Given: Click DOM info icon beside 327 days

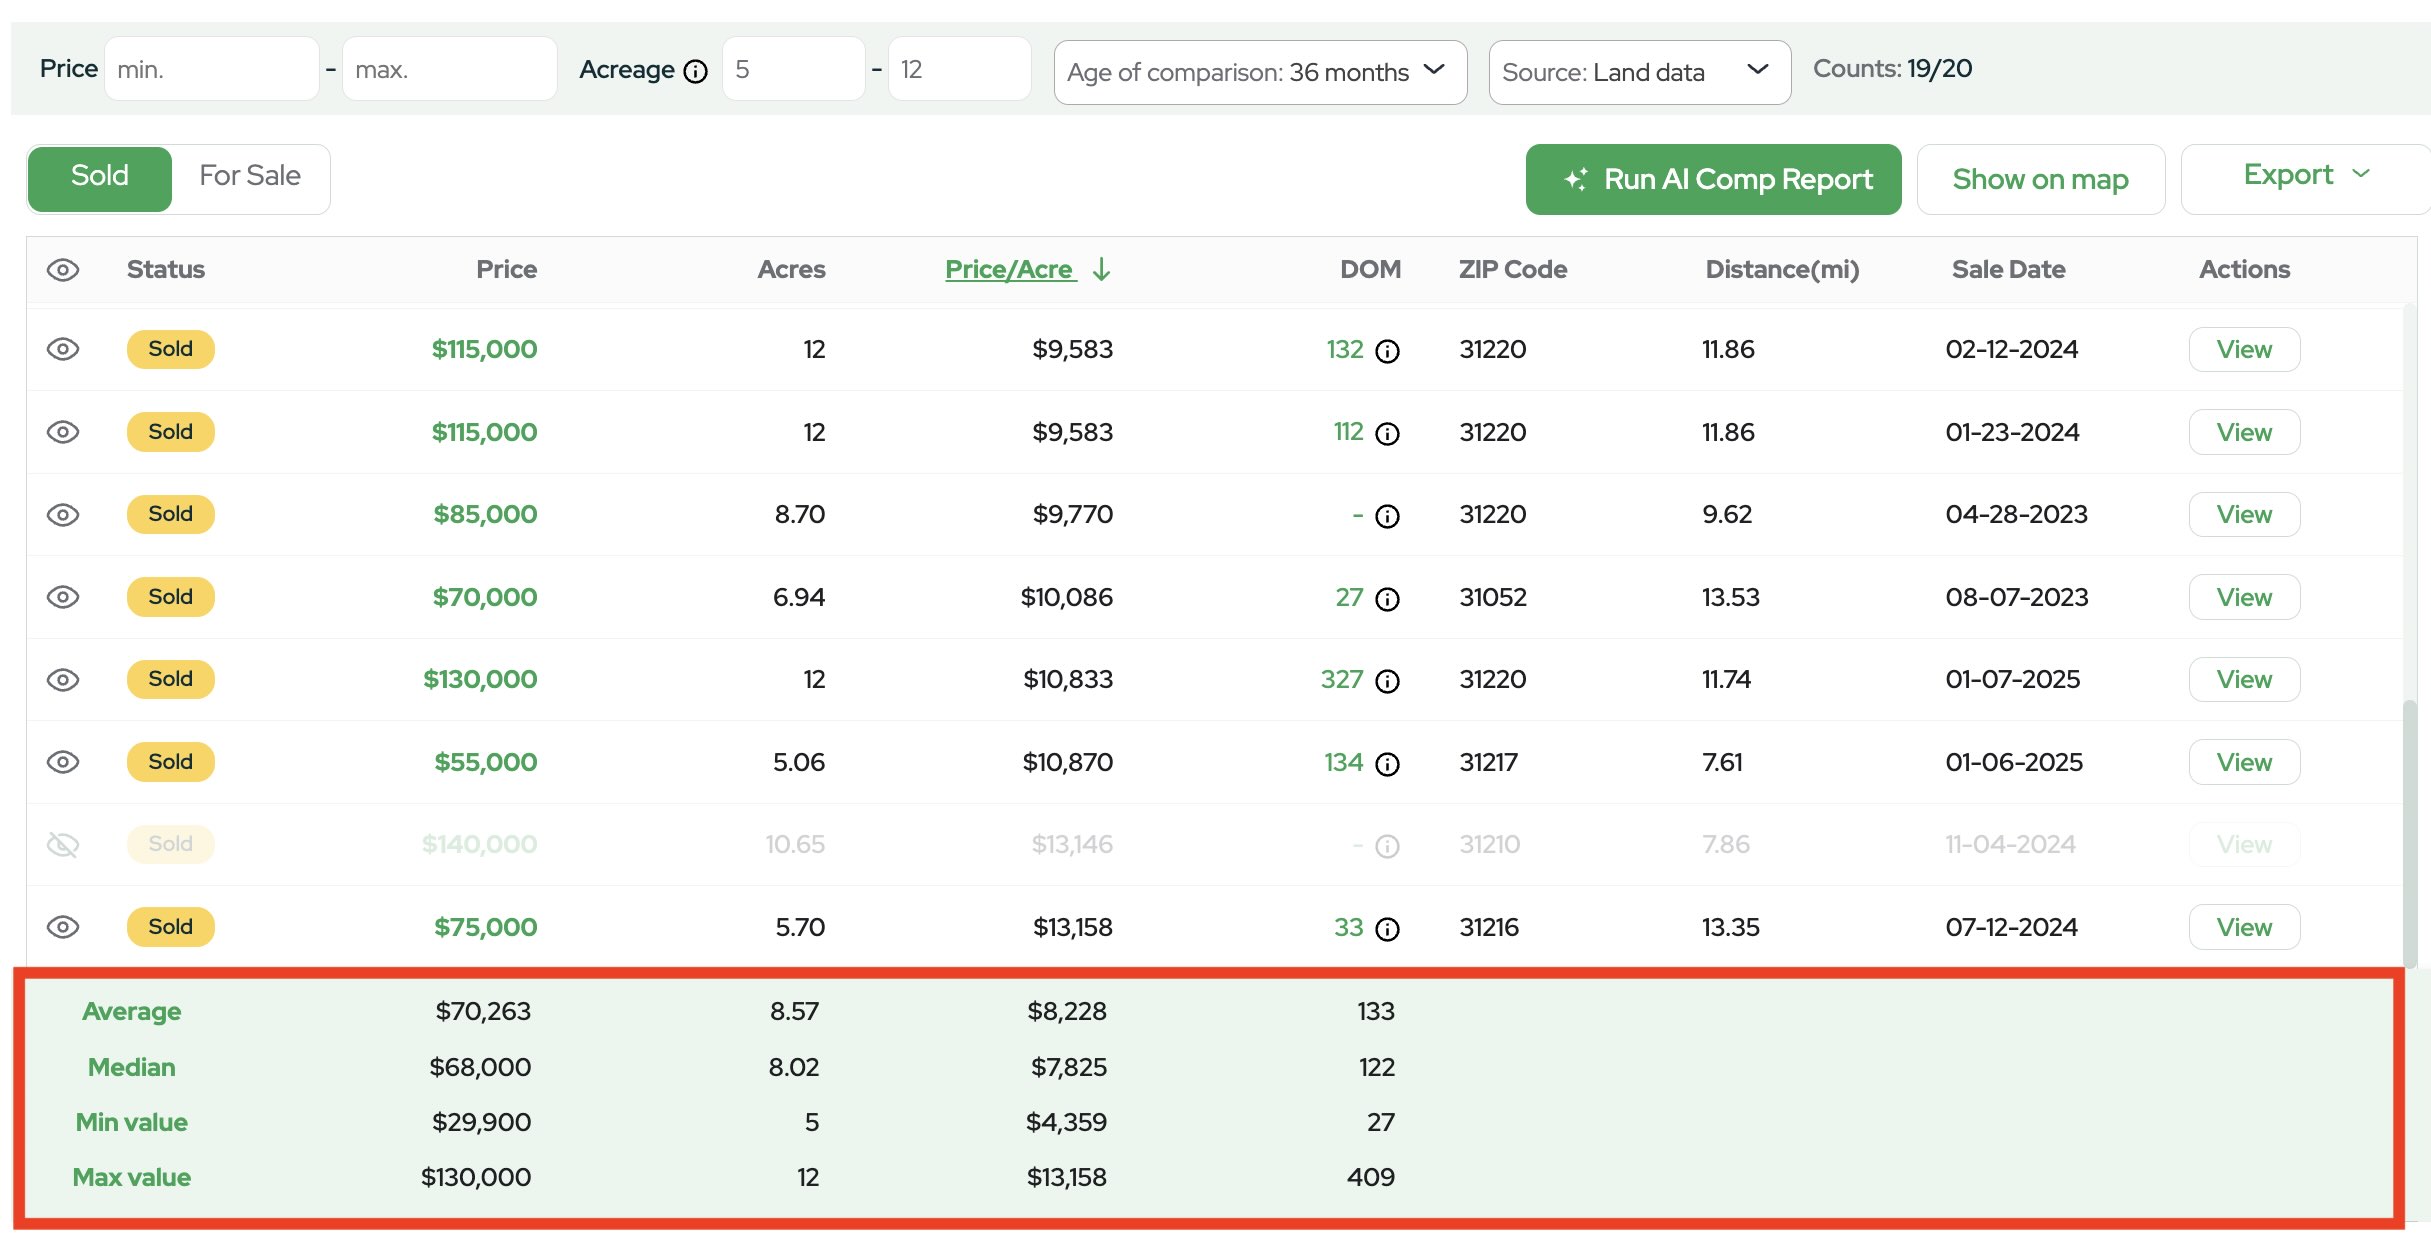Looking at the screenshot, I should click(1387, 681).
